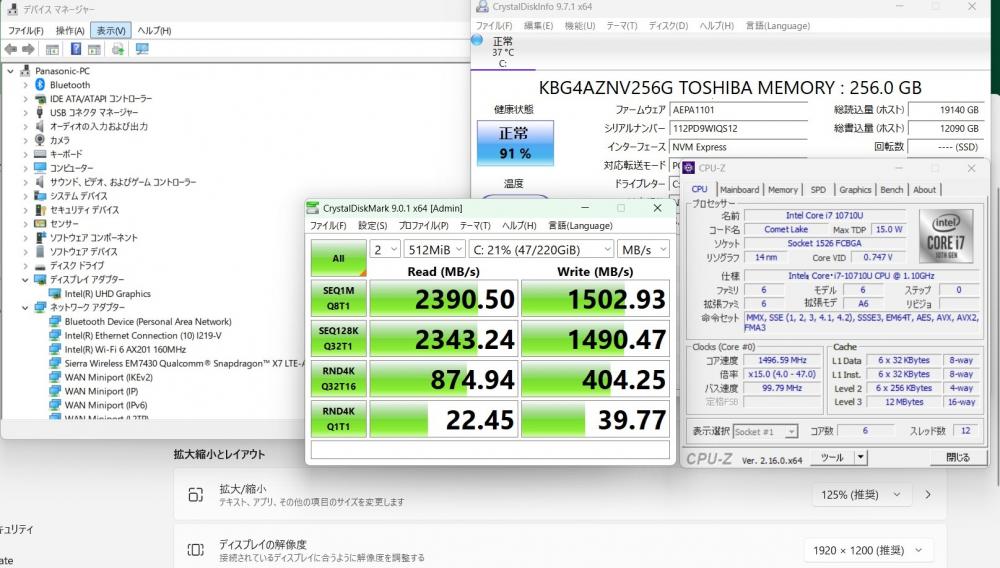Screen dimensions: 1000x568
Task: Select Bluetooth Device (Personal Area Network)
Action: click(148, 321)
